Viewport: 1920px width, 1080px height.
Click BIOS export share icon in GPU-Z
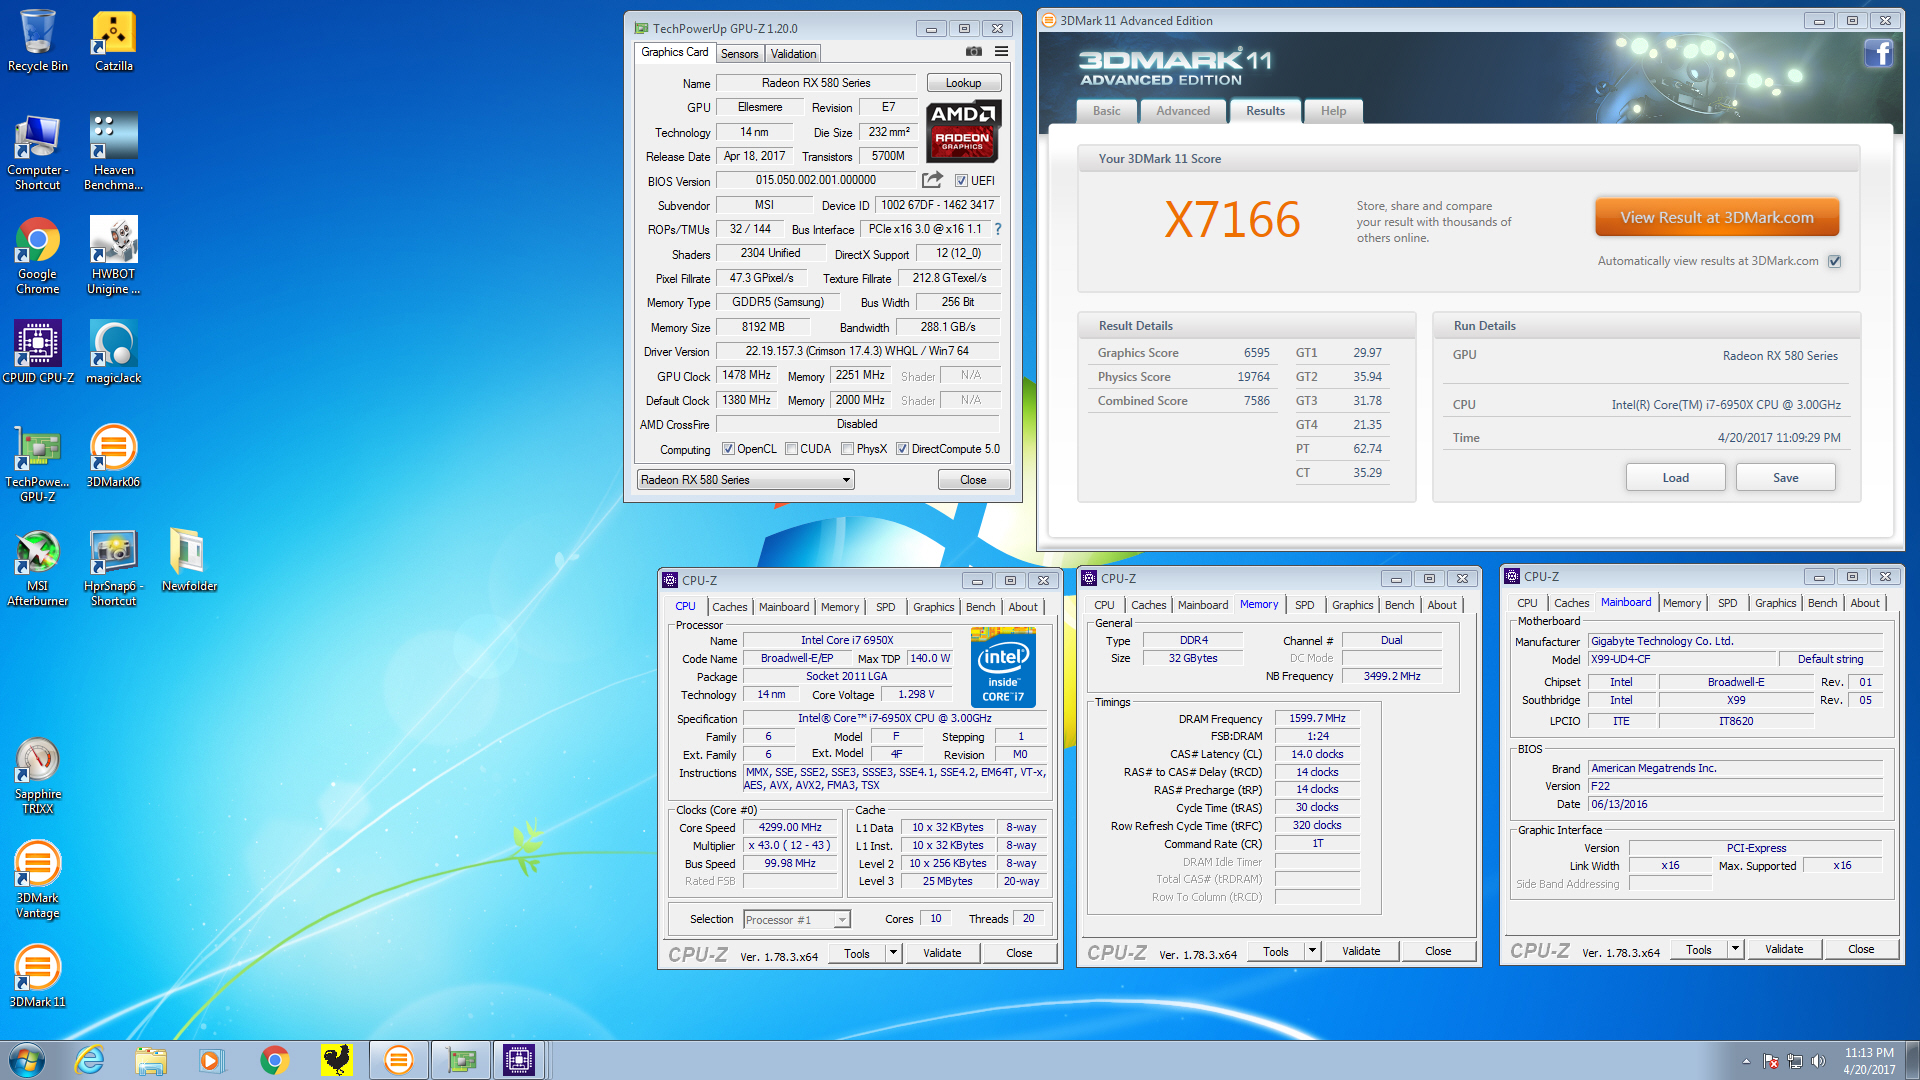[932, 180]
